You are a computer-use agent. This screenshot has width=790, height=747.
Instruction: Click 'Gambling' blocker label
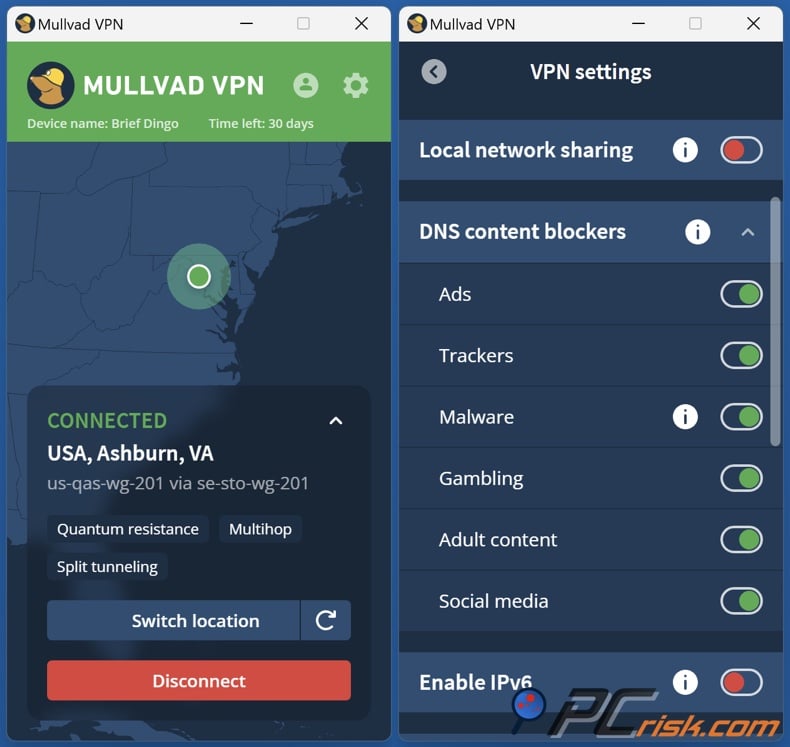(x=481, y=479)
